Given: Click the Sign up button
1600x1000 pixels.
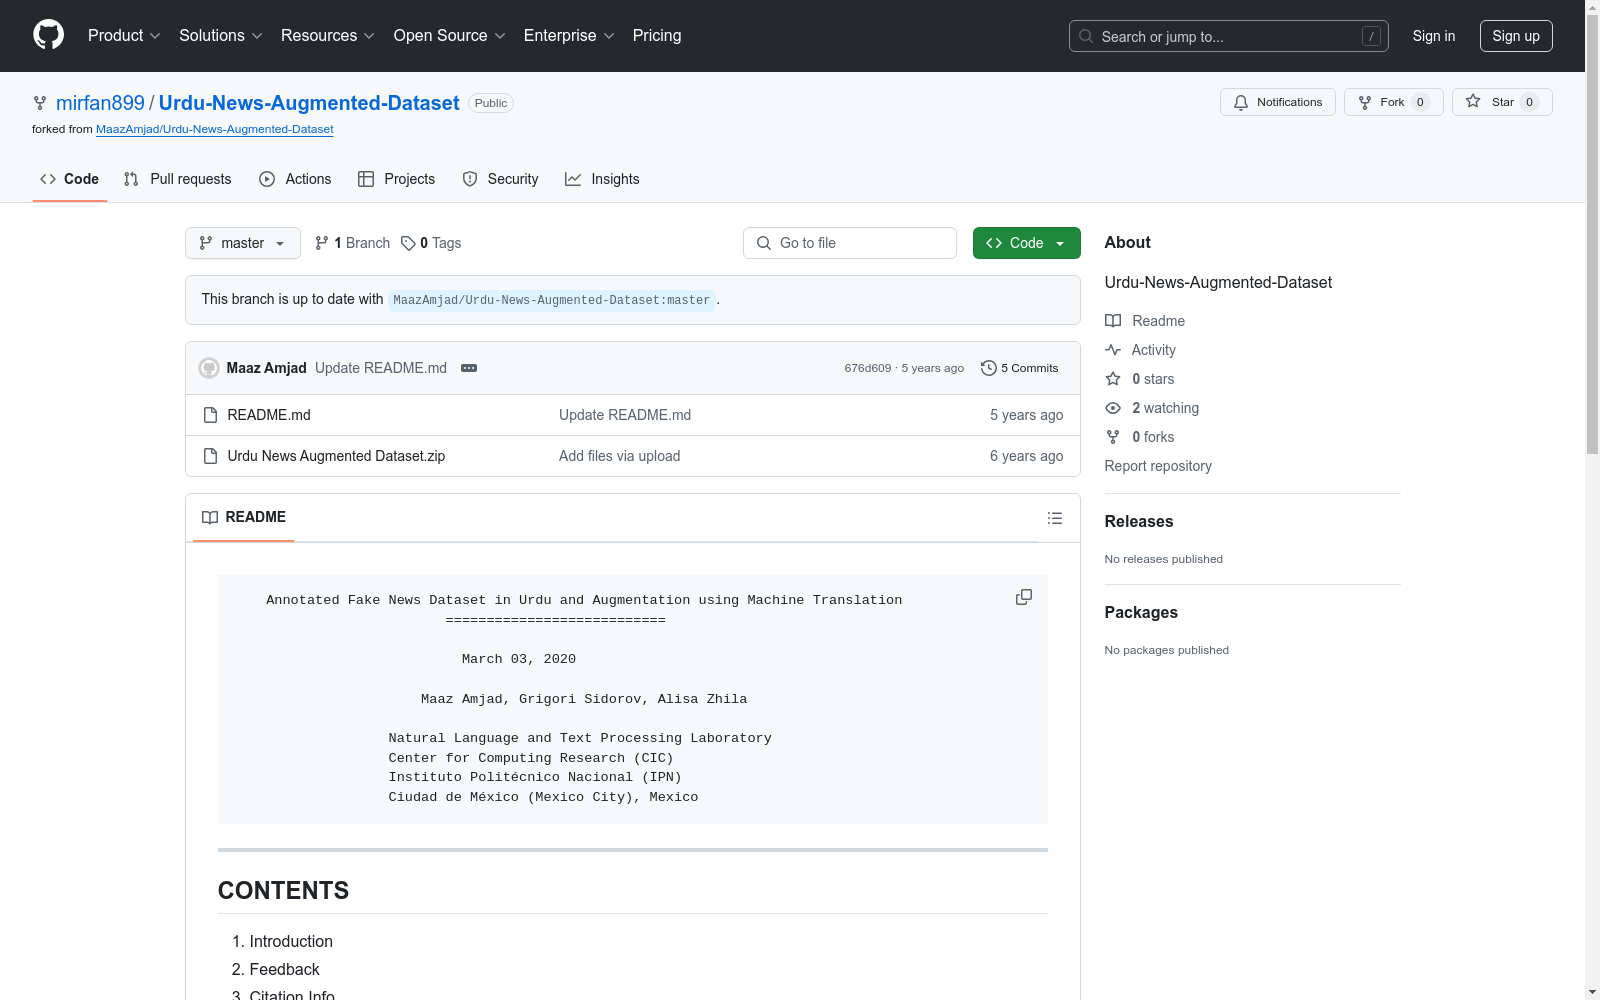Looking at the screenshot, I should pos(1516,36).
